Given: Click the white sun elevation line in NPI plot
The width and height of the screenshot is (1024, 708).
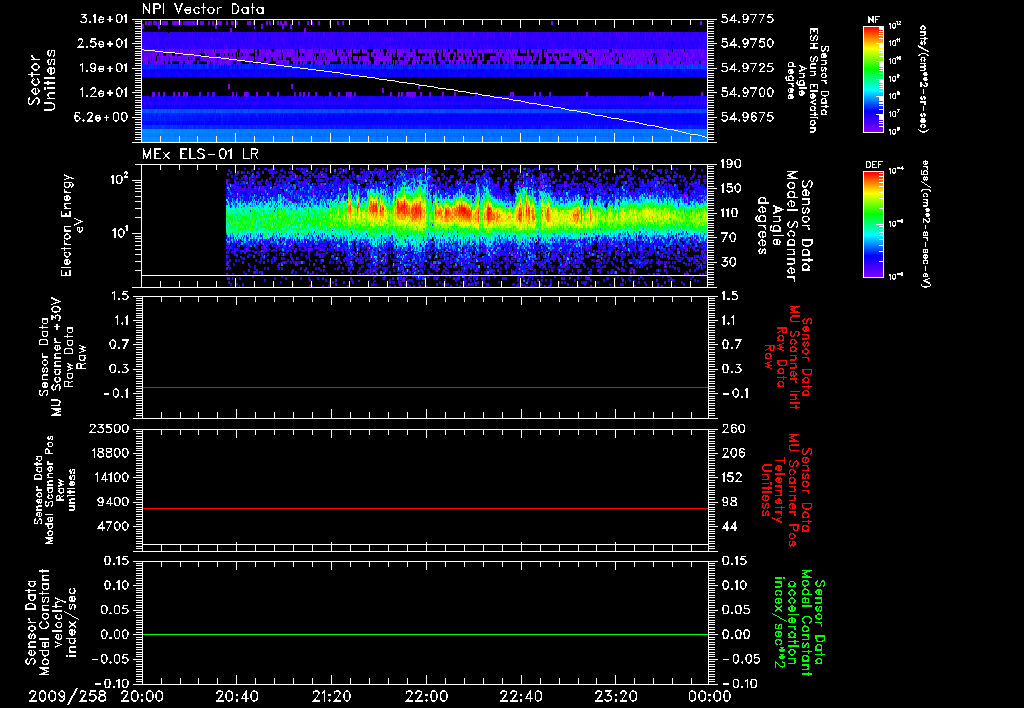Looking at the screenshot, I should point(425,86).
